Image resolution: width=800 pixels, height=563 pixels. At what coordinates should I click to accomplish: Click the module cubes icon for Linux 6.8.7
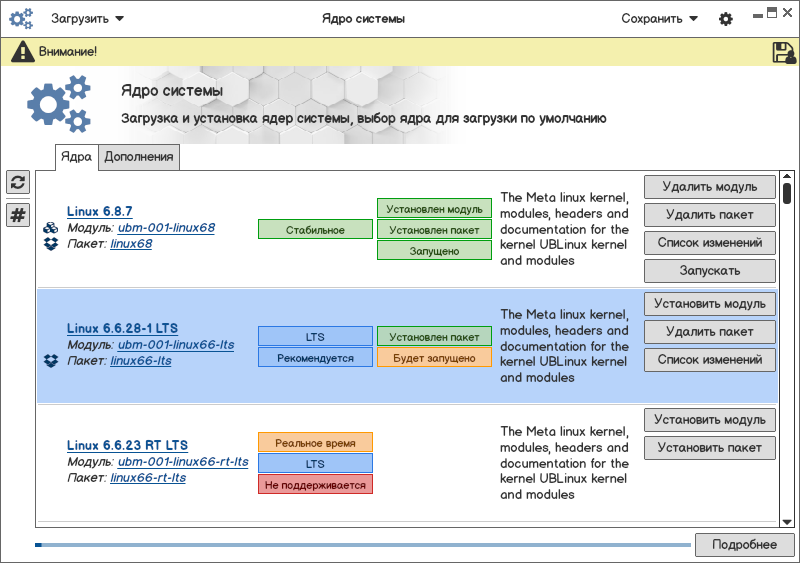pos(51,228)
